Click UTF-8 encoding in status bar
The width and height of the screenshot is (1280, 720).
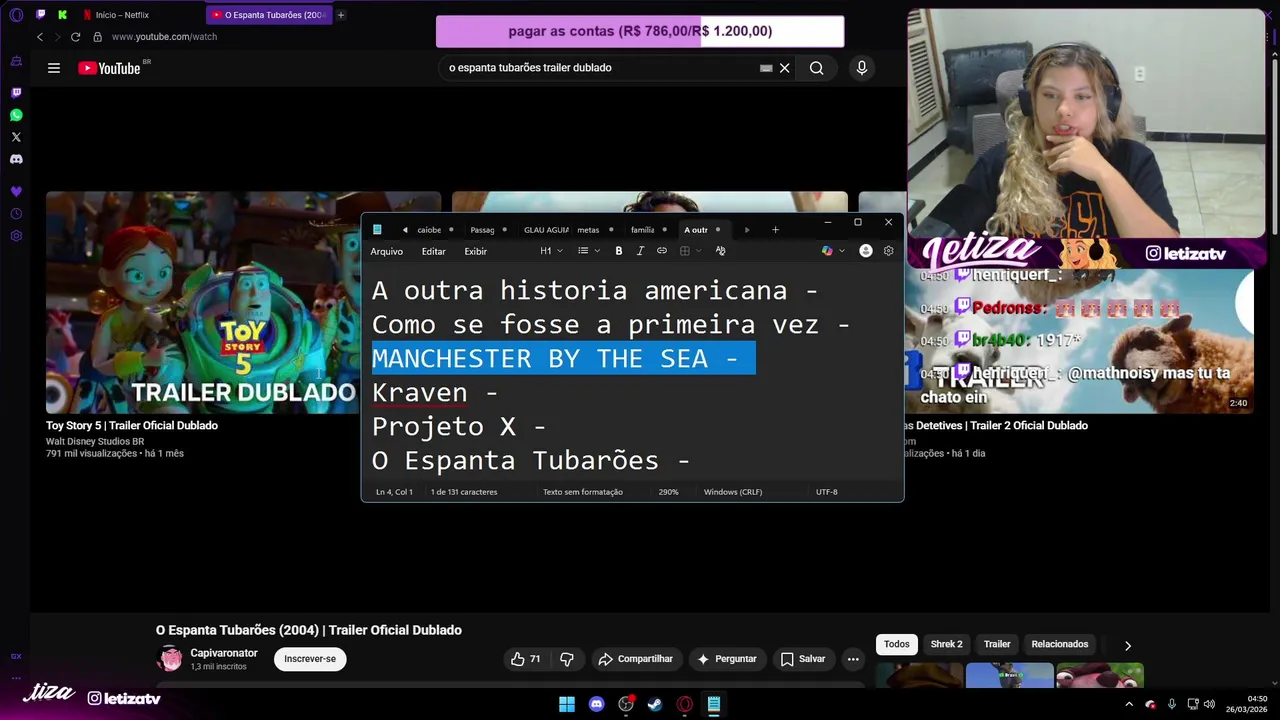(x=827, y=492)
